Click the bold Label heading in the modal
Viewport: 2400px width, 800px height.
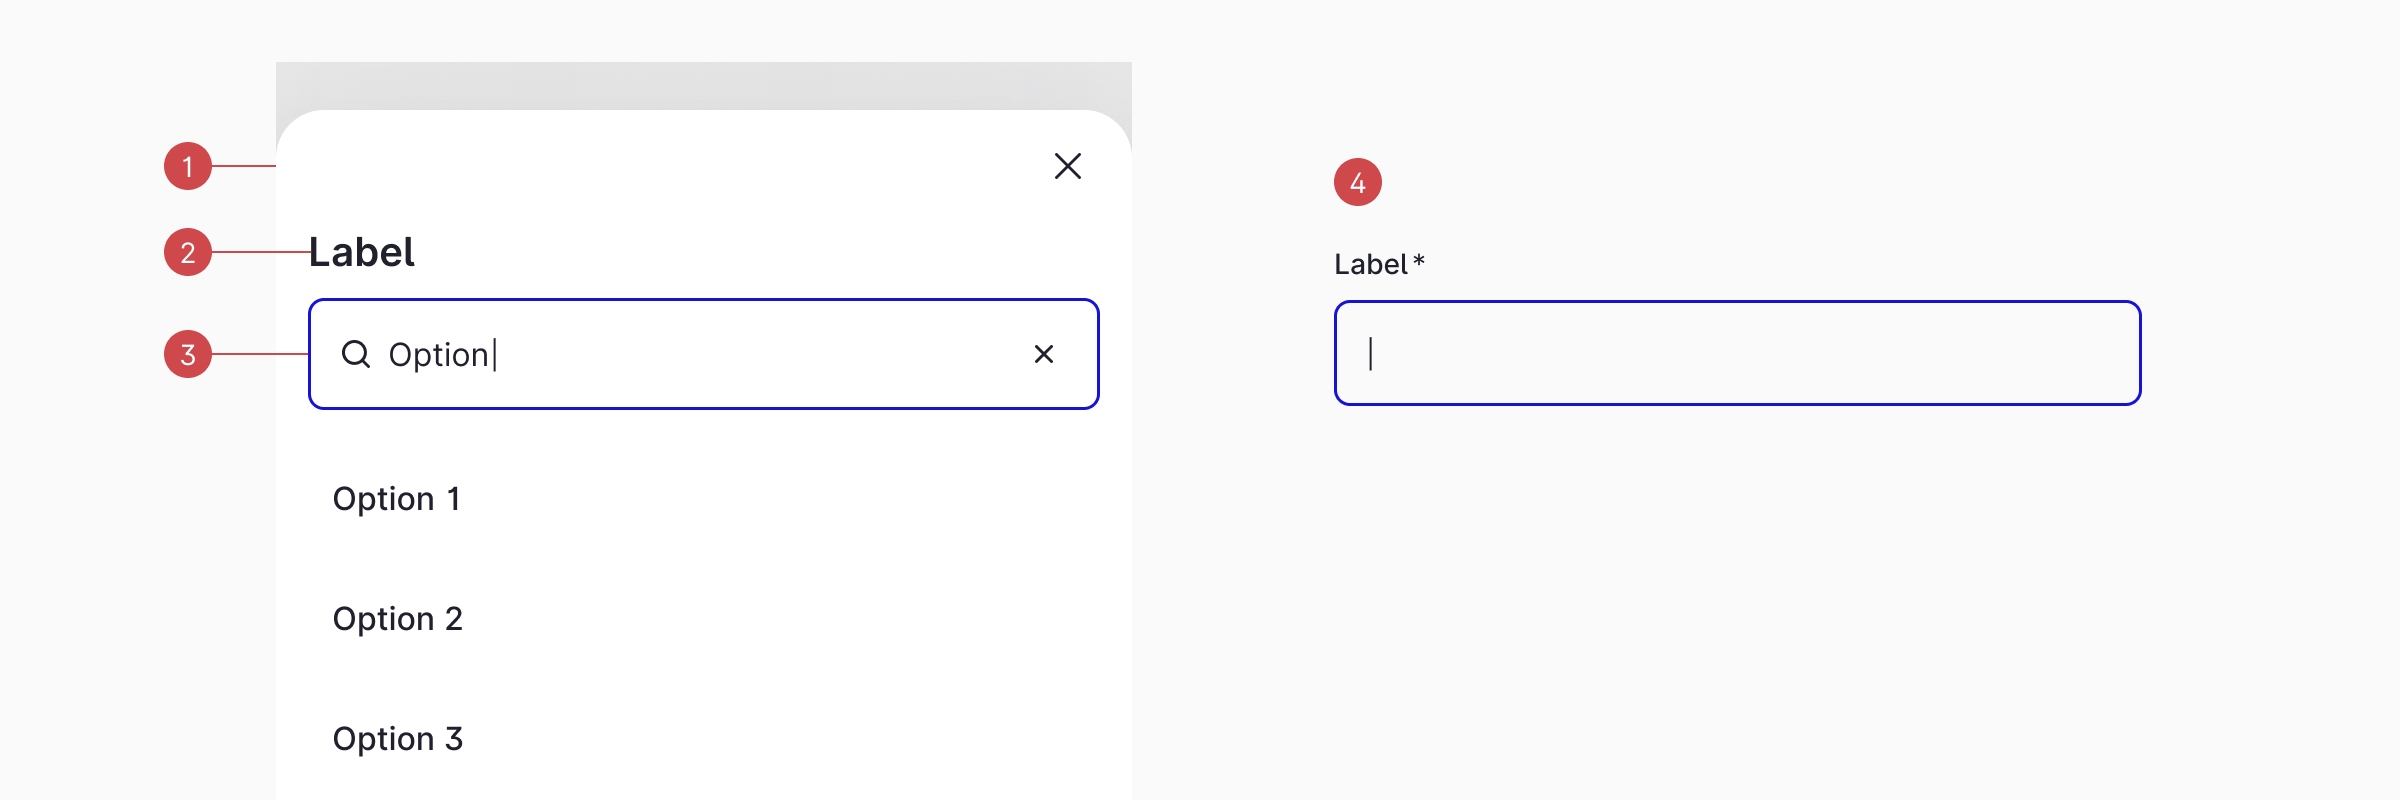pos(364,252)
